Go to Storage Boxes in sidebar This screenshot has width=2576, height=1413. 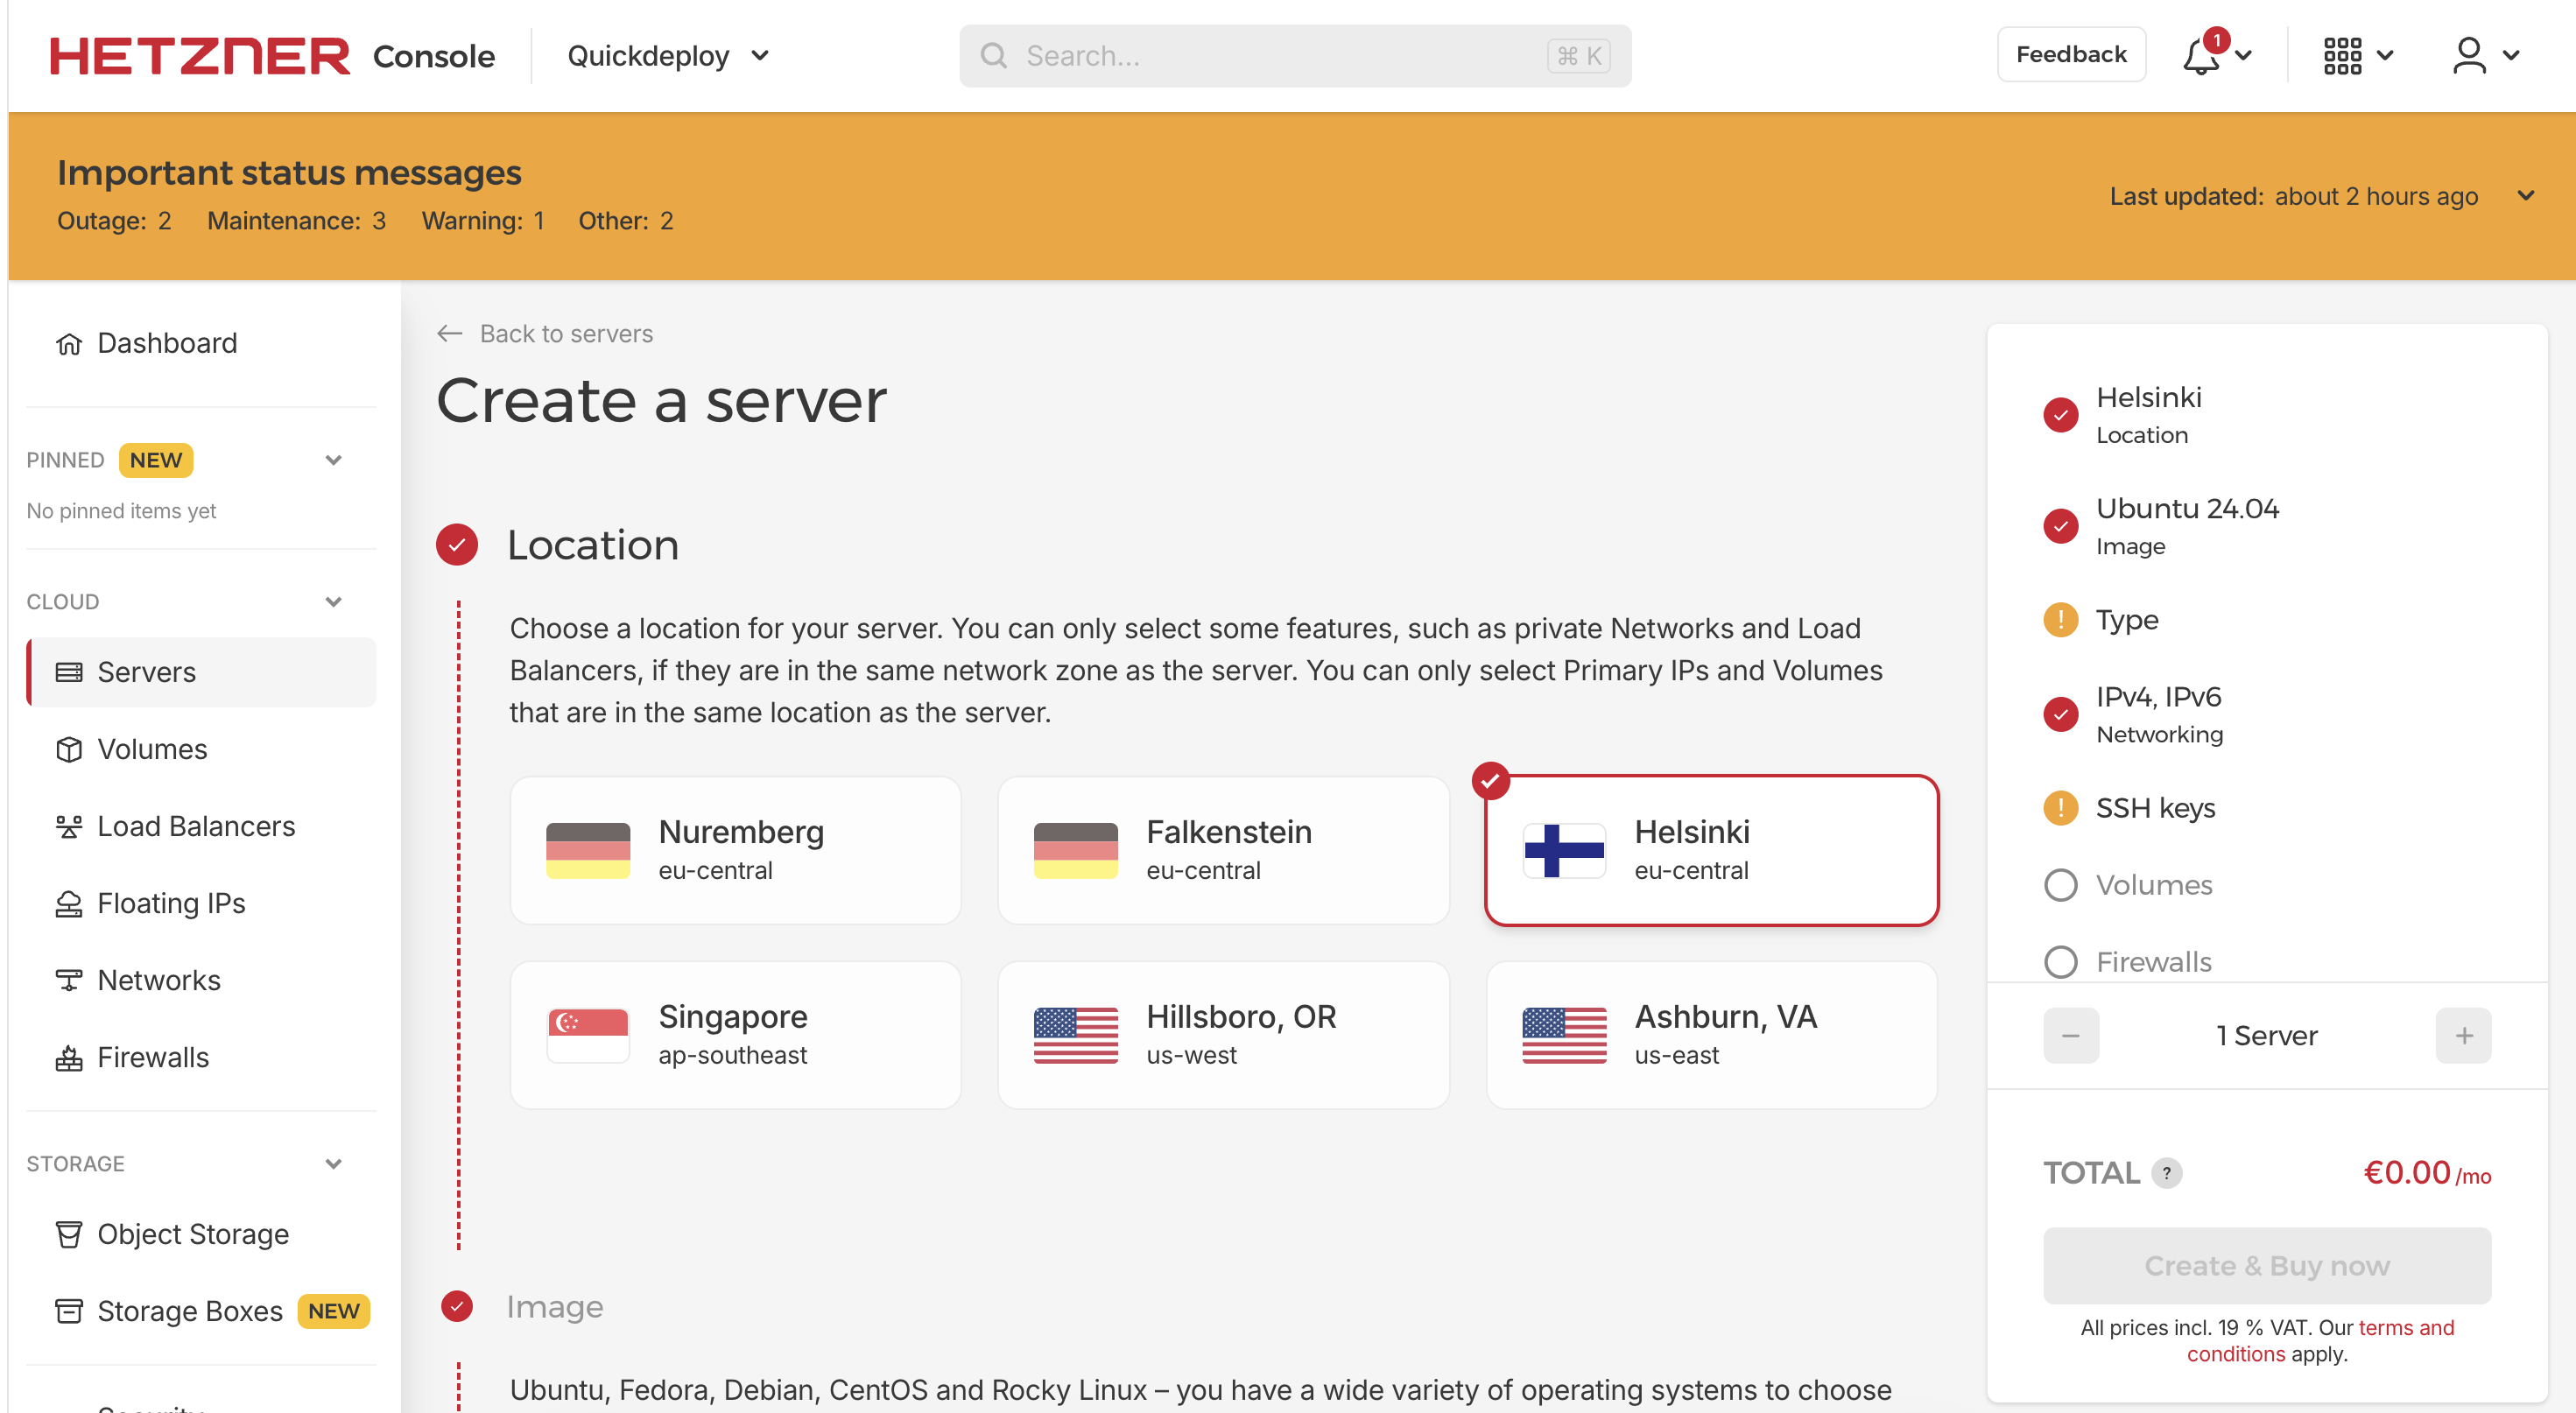[x=189, y=1310]
